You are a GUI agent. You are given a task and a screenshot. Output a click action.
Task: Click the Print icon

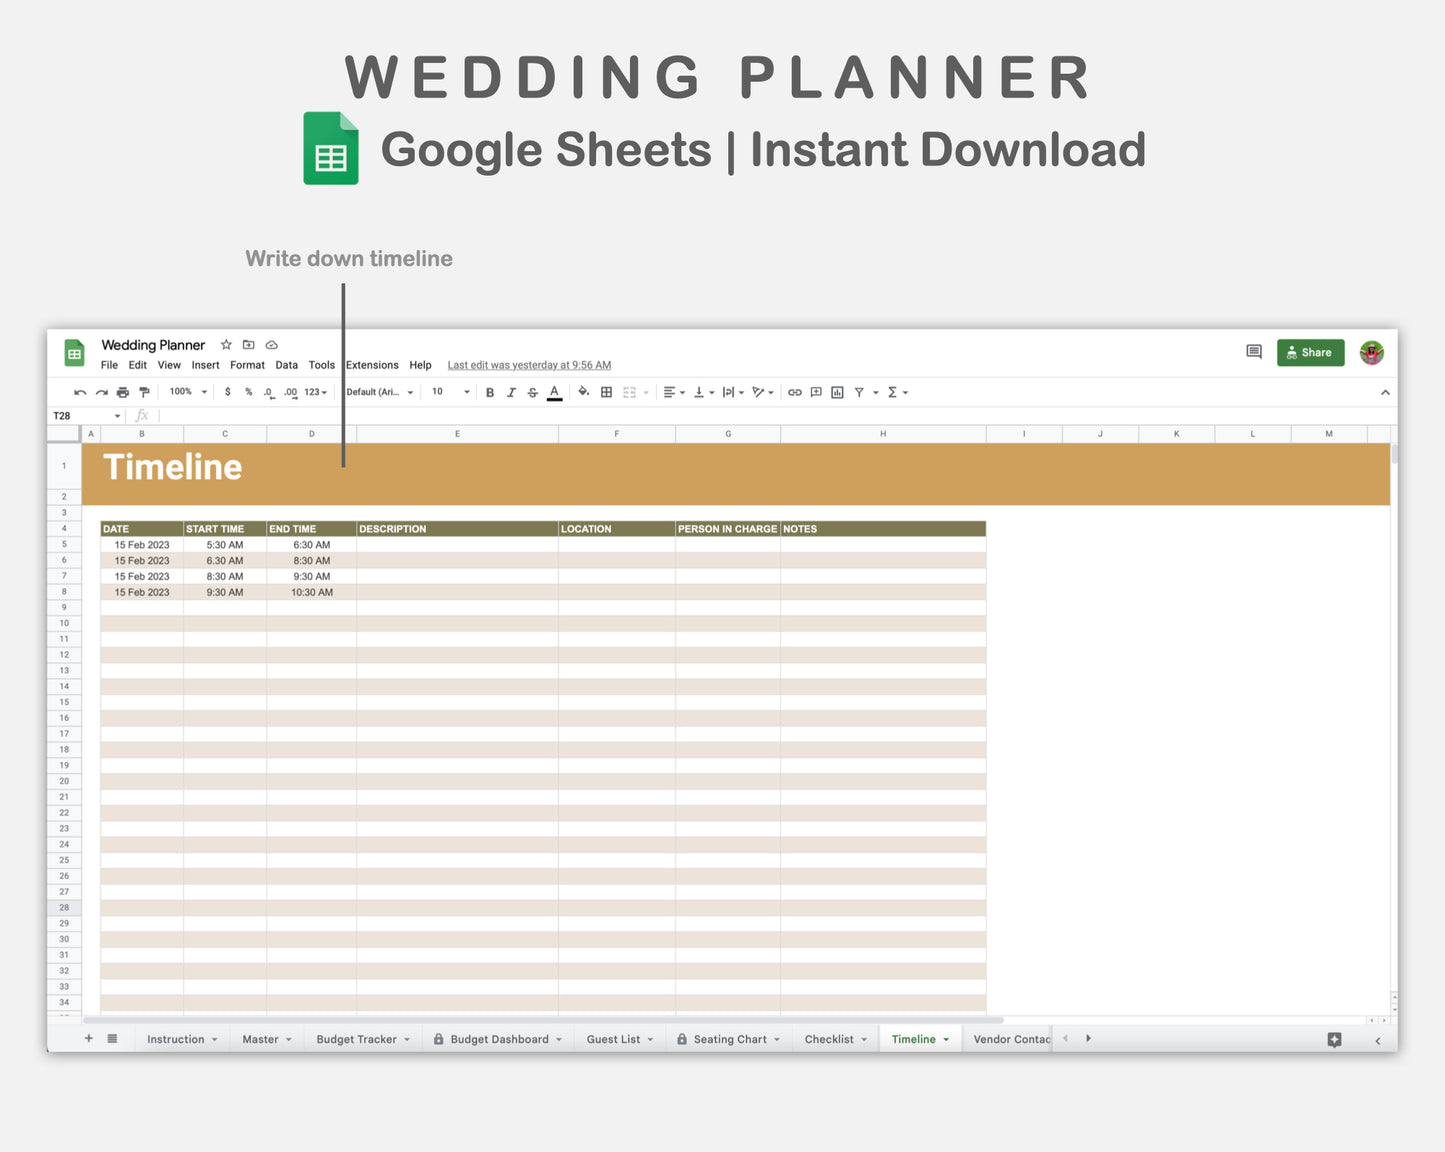click(122, 392)
